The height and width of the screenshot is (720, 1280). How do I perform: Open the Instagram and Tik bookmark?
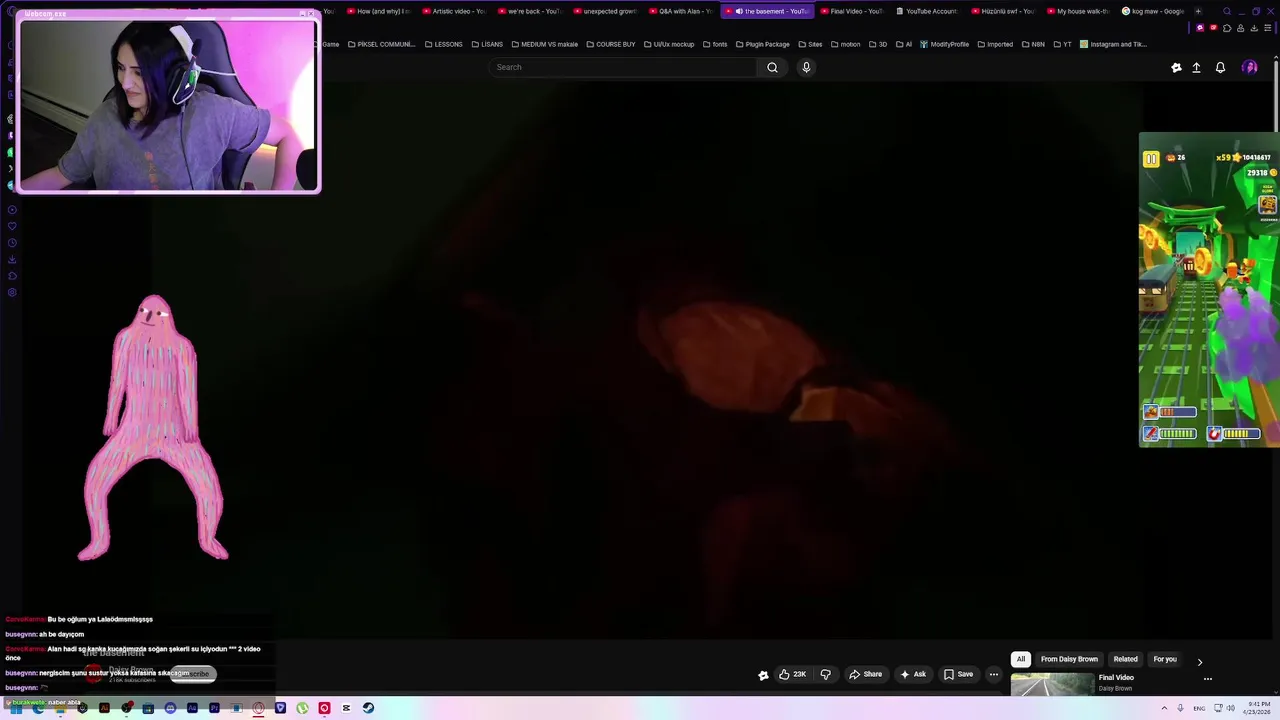1113,44
